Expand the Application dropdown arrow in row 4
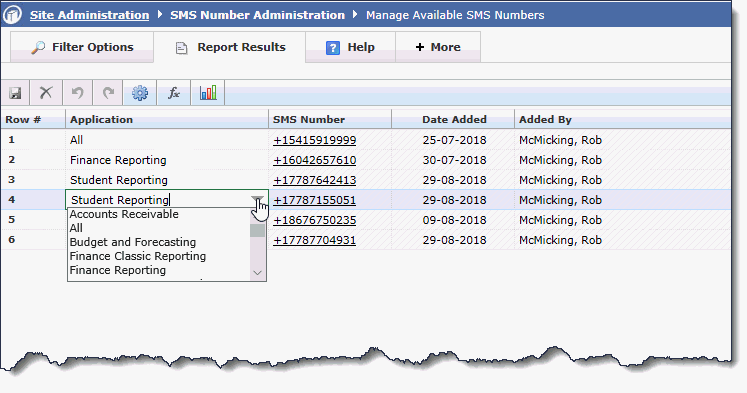 pos(257,200)
